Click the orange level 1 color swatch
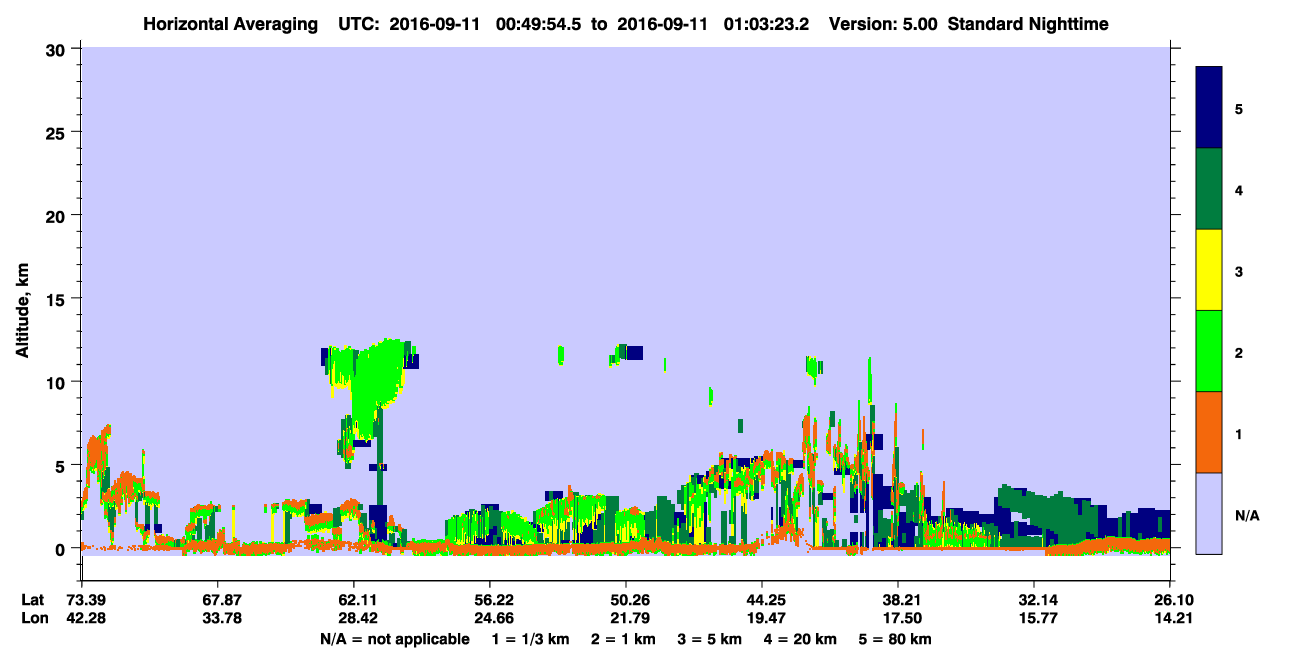This screenshot has width=1300, height=667. [1209, 432]
